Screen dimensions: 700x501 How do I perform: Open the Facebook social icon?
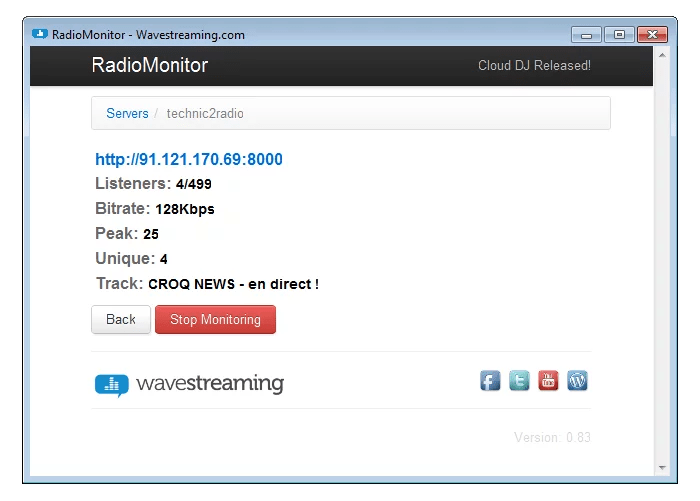490,380
